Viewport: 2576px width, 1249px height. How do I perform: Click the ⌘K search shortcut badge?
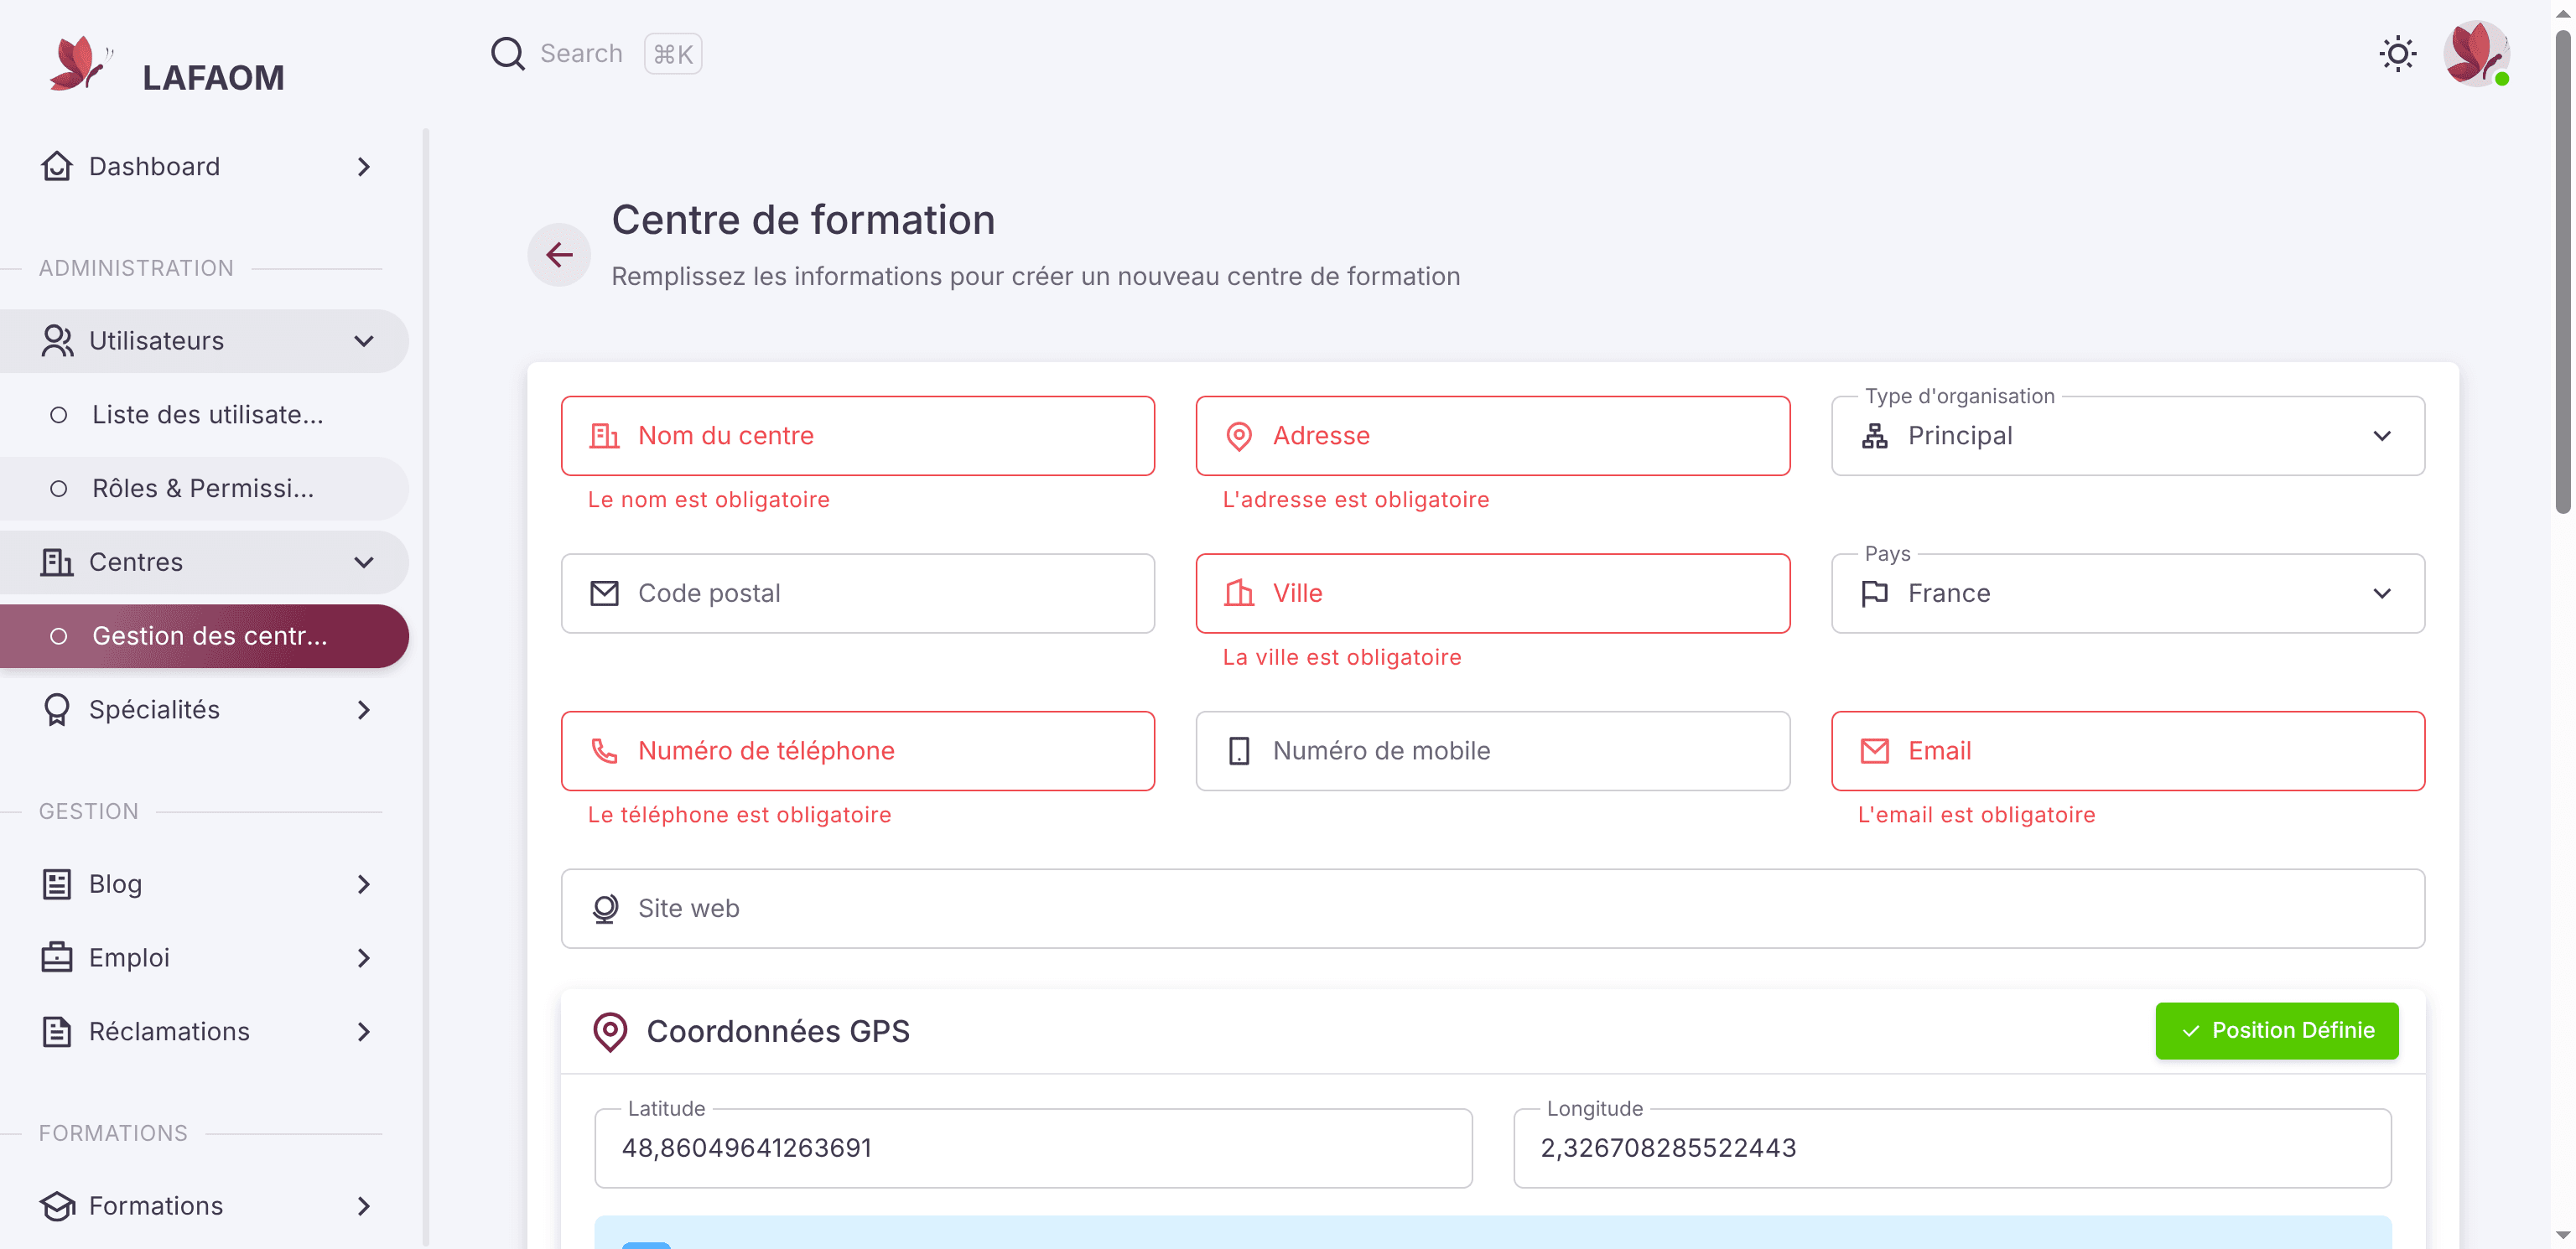pos(673,54)
